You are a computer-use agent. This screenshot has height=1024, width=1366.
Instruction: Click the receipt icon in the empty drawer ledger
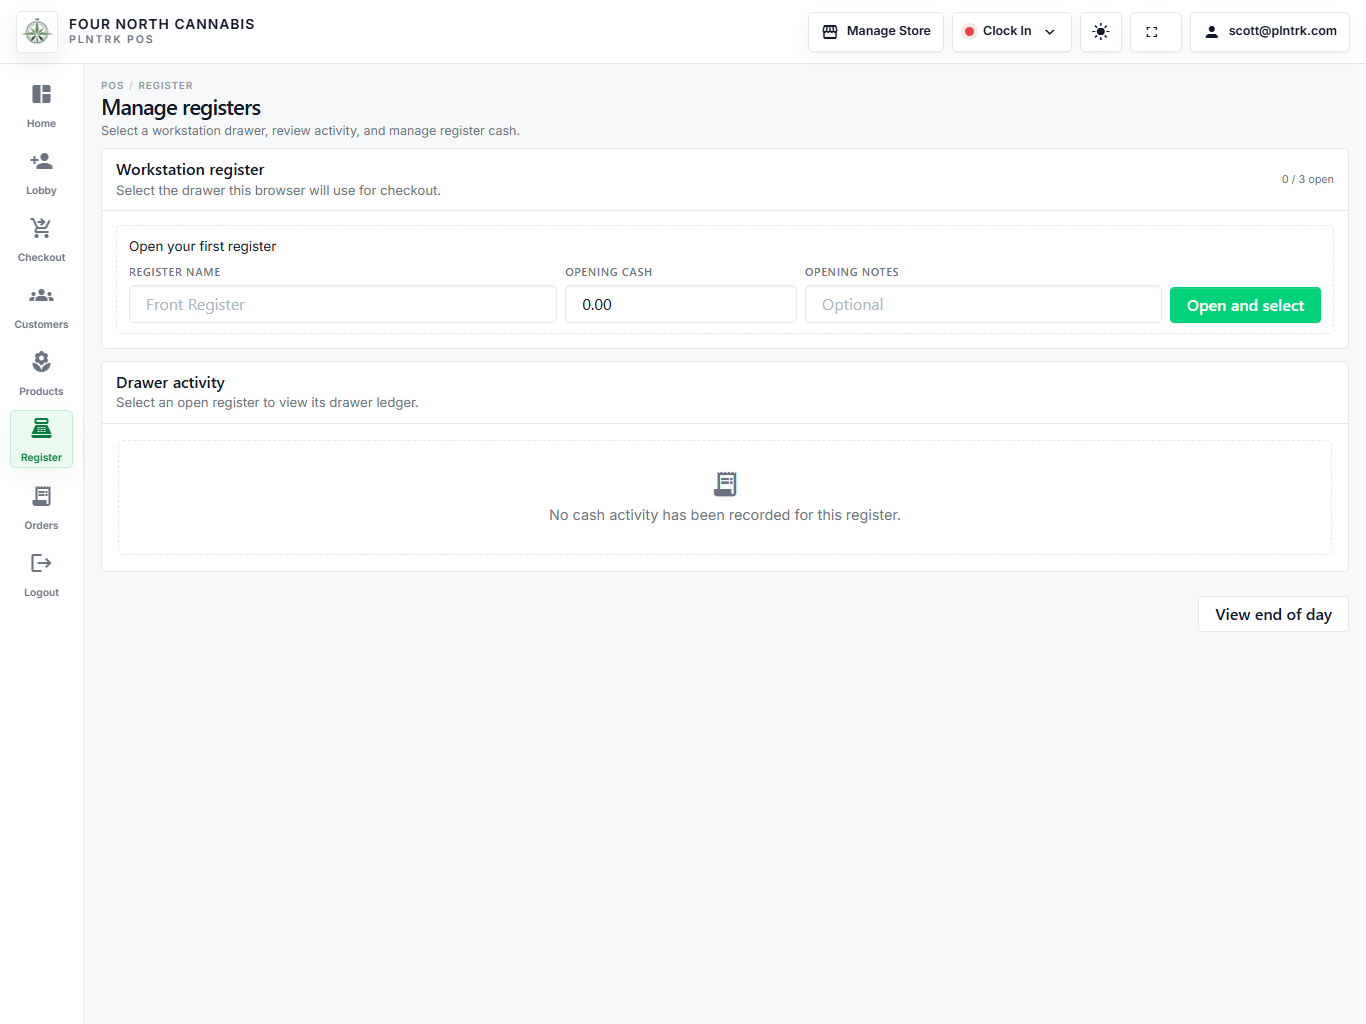point(725,484)
